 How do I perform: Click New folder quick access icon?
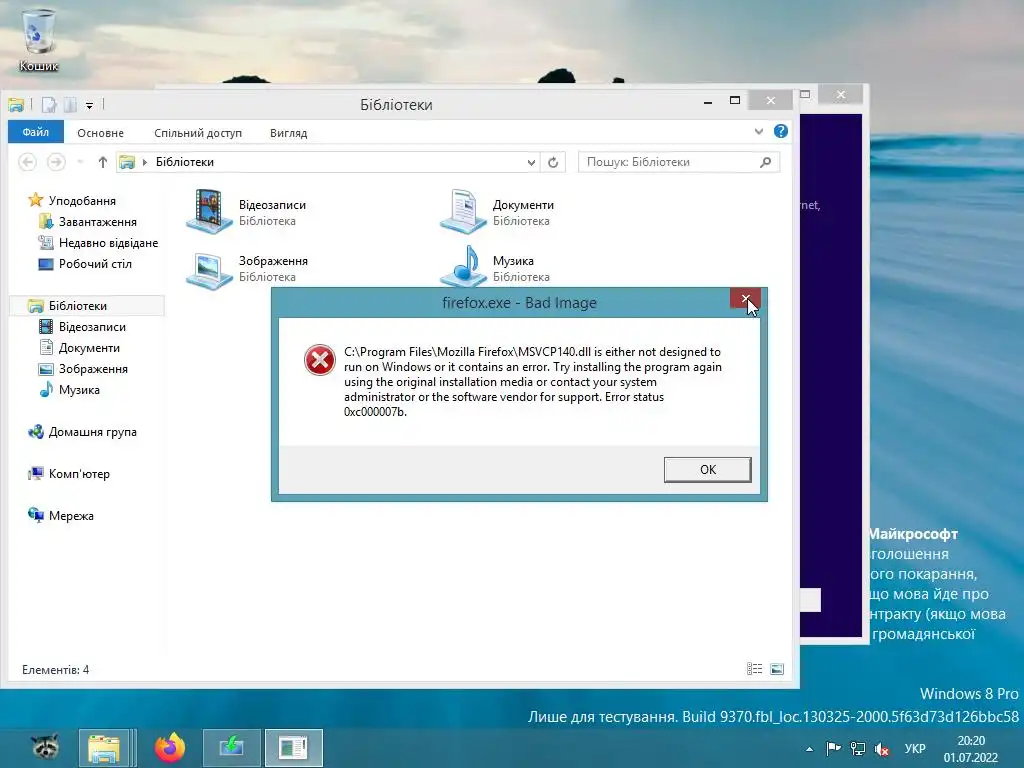point(71,104)
